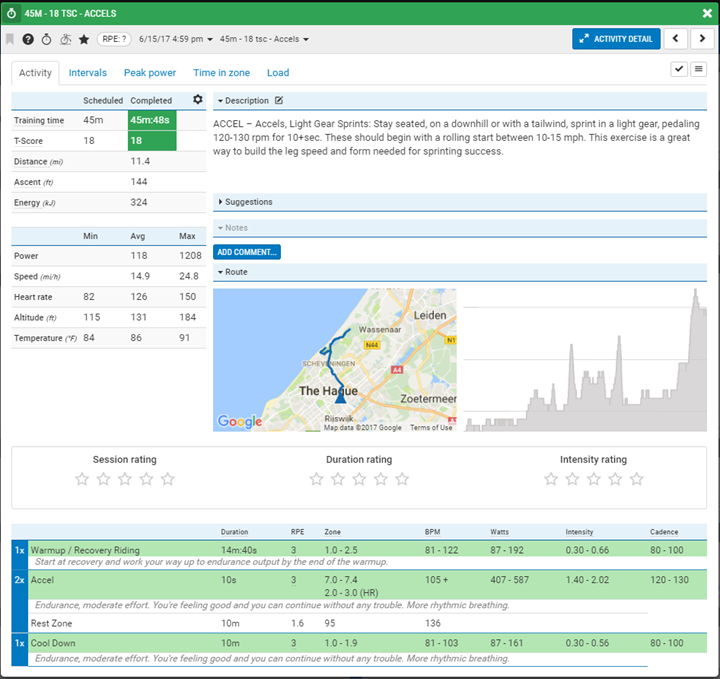Image resolution: width=720 pixels, height=679 pixels.
Task: Go to next activity arrow
Action: tap(703, 39)
